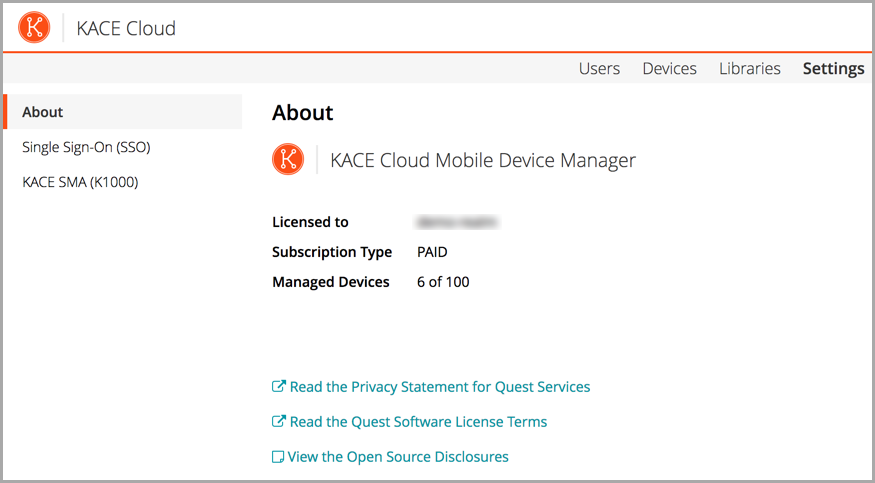Click the external-link icon beside License Terms

[x=279, y=421]
